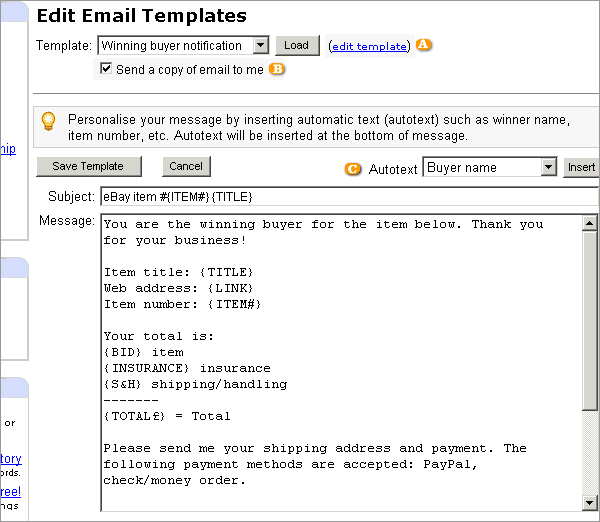
Task: Insert the selected autotext
Action: (582, 168)
